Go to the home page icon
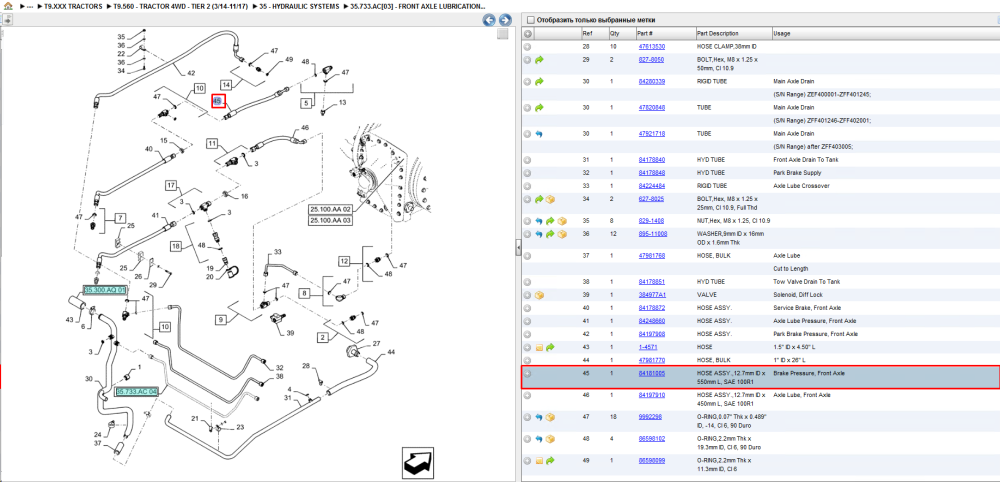 click(8, 6)
